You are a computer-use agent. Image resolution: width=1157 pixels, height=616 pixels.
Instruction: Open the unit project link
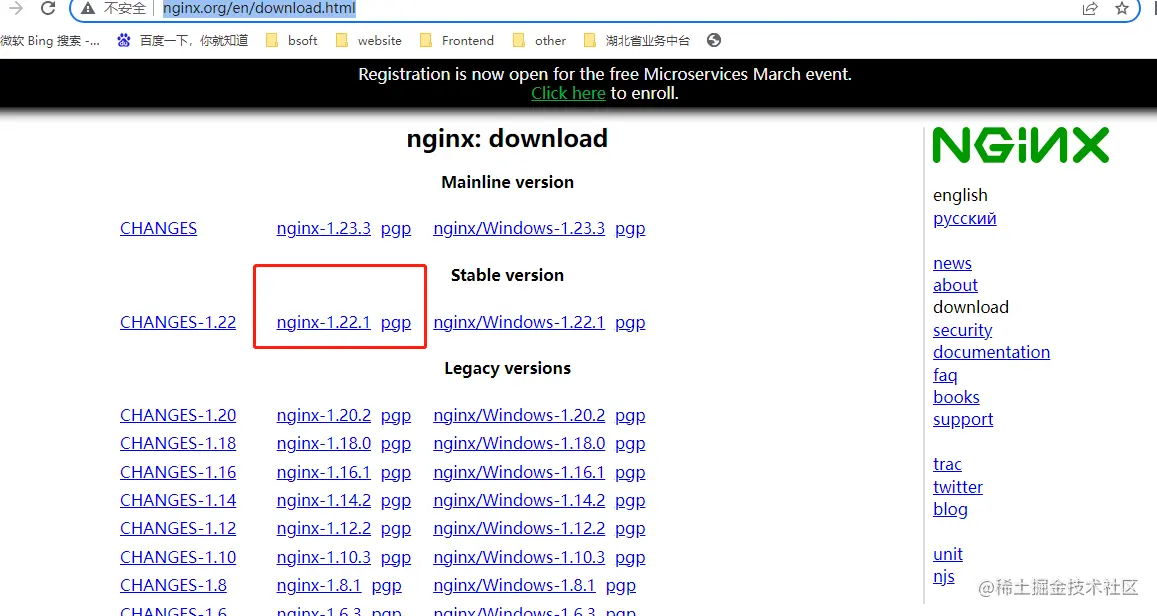[947, 554]
